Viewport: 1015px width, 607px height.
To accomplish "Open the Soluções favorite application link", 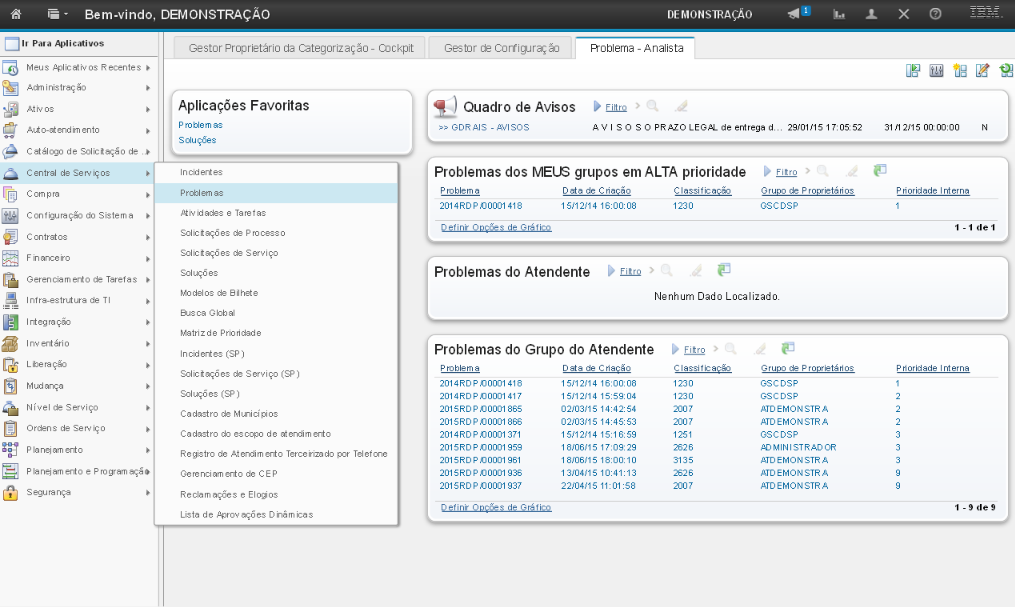I will tap(197, 140).
